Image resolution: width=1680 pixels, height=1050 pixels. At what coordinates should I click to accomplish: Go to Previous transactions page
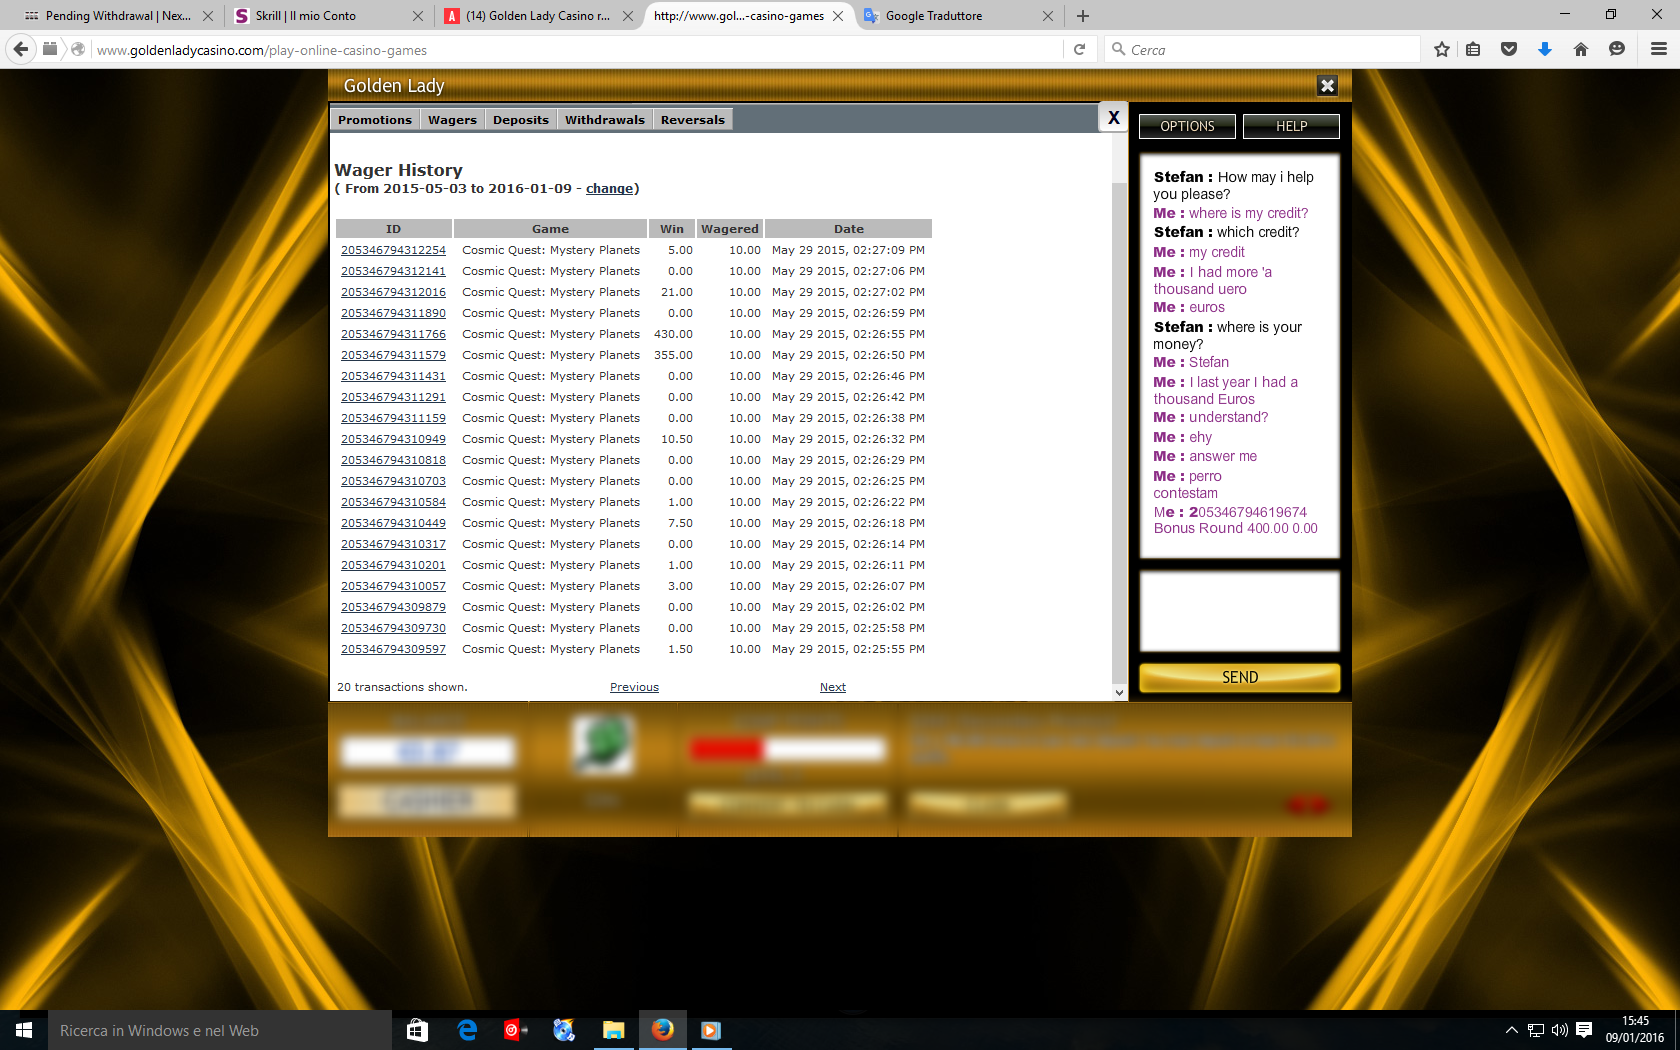[634, 687]
